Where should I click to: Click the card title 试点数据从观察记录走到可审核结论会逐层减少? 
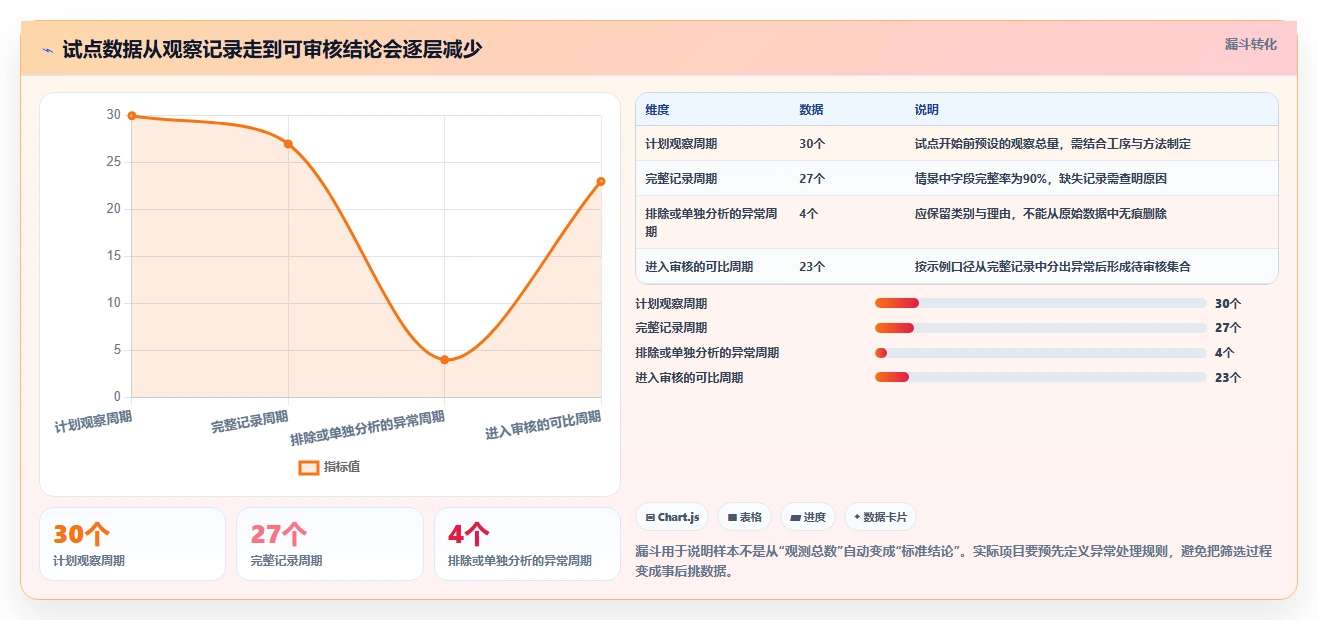[x=272, y=49]
